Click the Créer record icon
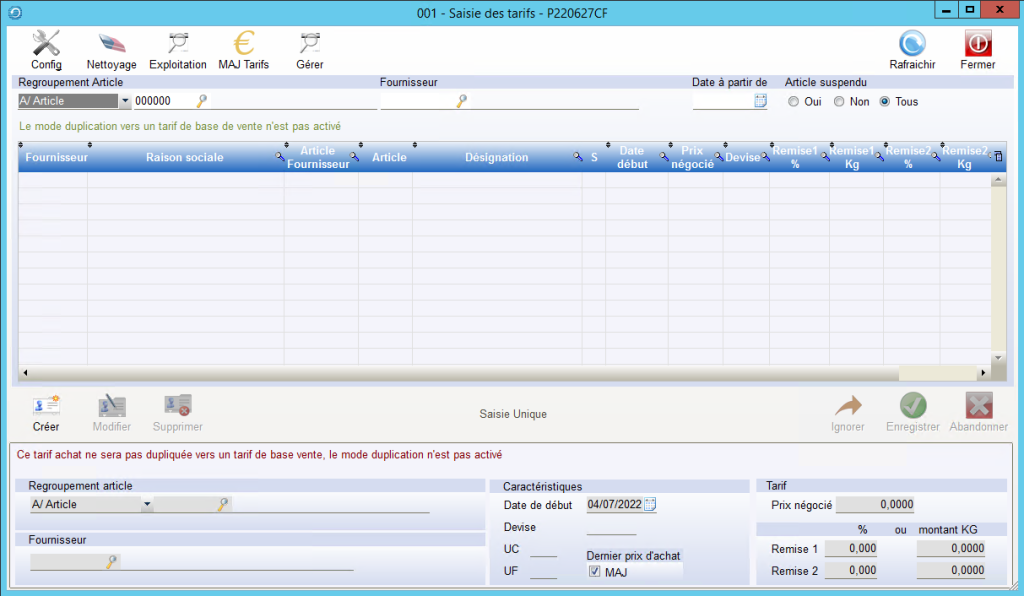 click(46, 406)
